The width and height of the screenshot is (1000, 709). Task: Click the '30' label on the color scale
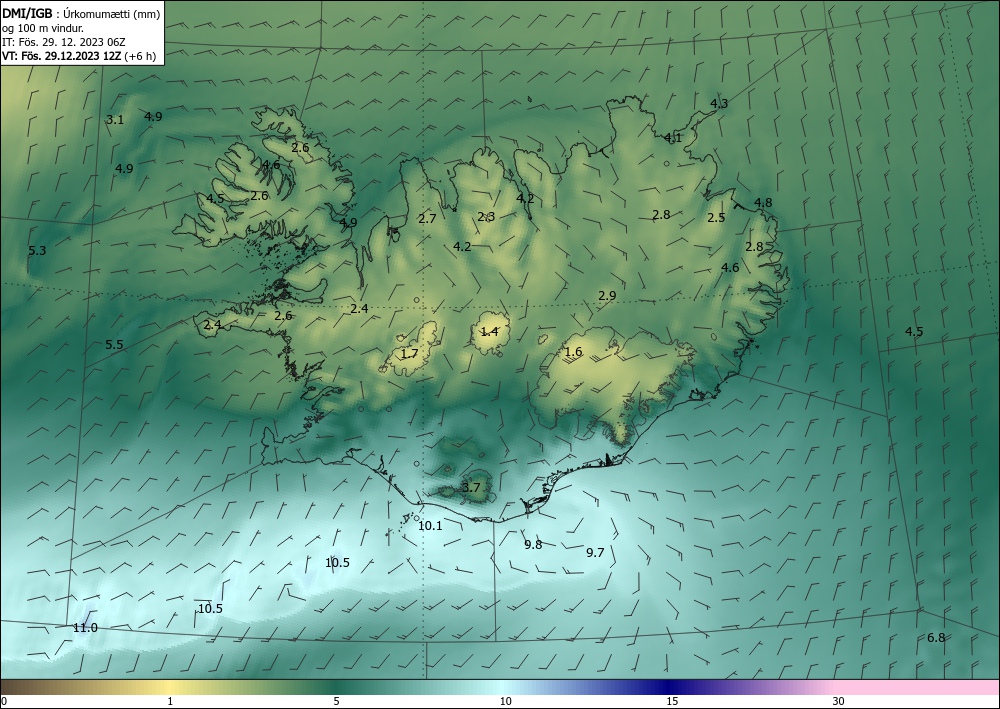[x=839, y=702]
